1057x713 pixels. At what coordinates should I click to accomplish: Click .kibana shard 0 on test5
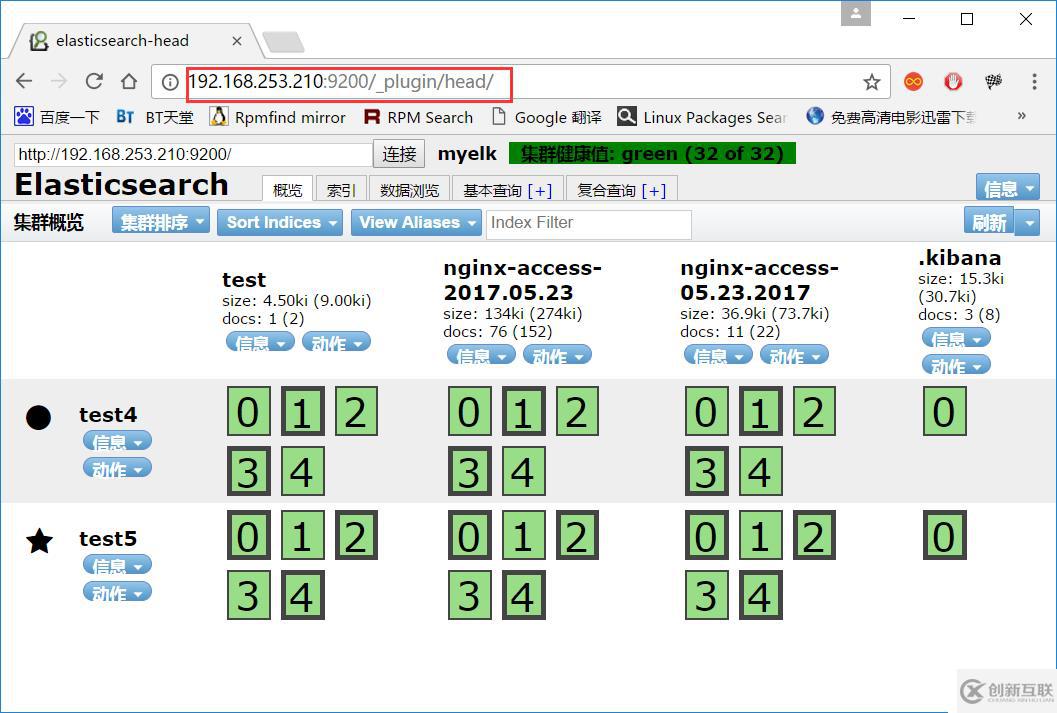(944, 535)
